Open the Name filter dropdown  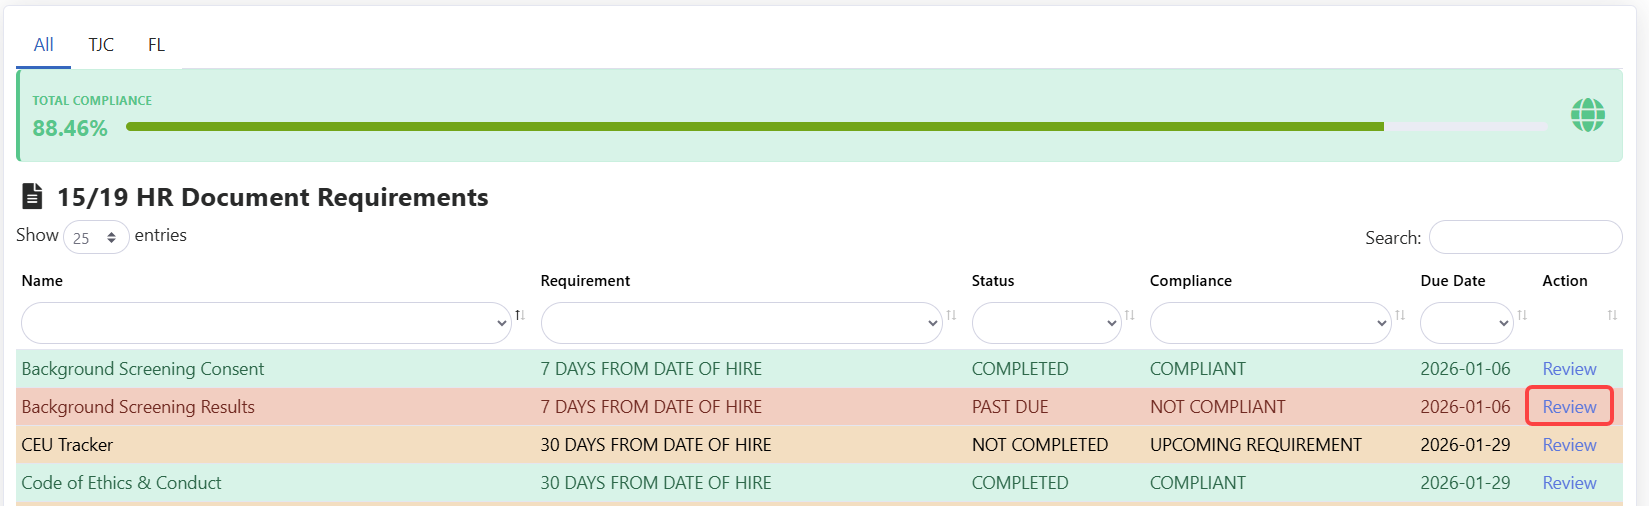point(266,323)
